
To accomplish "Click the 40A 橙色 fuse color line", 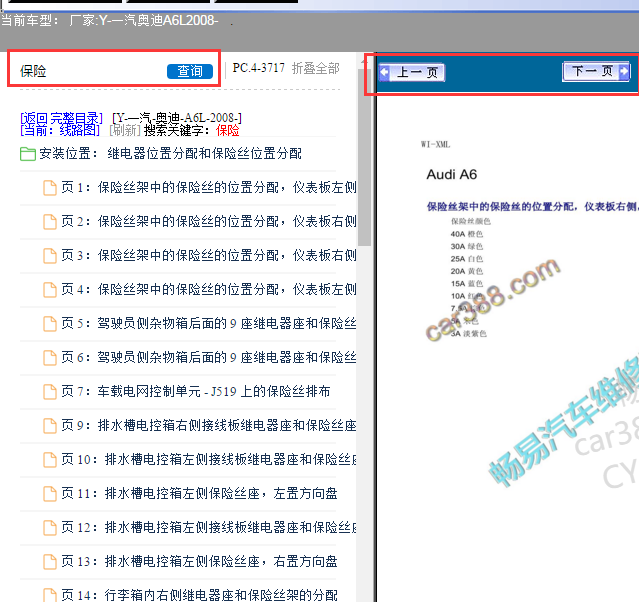I will (467, 234).
